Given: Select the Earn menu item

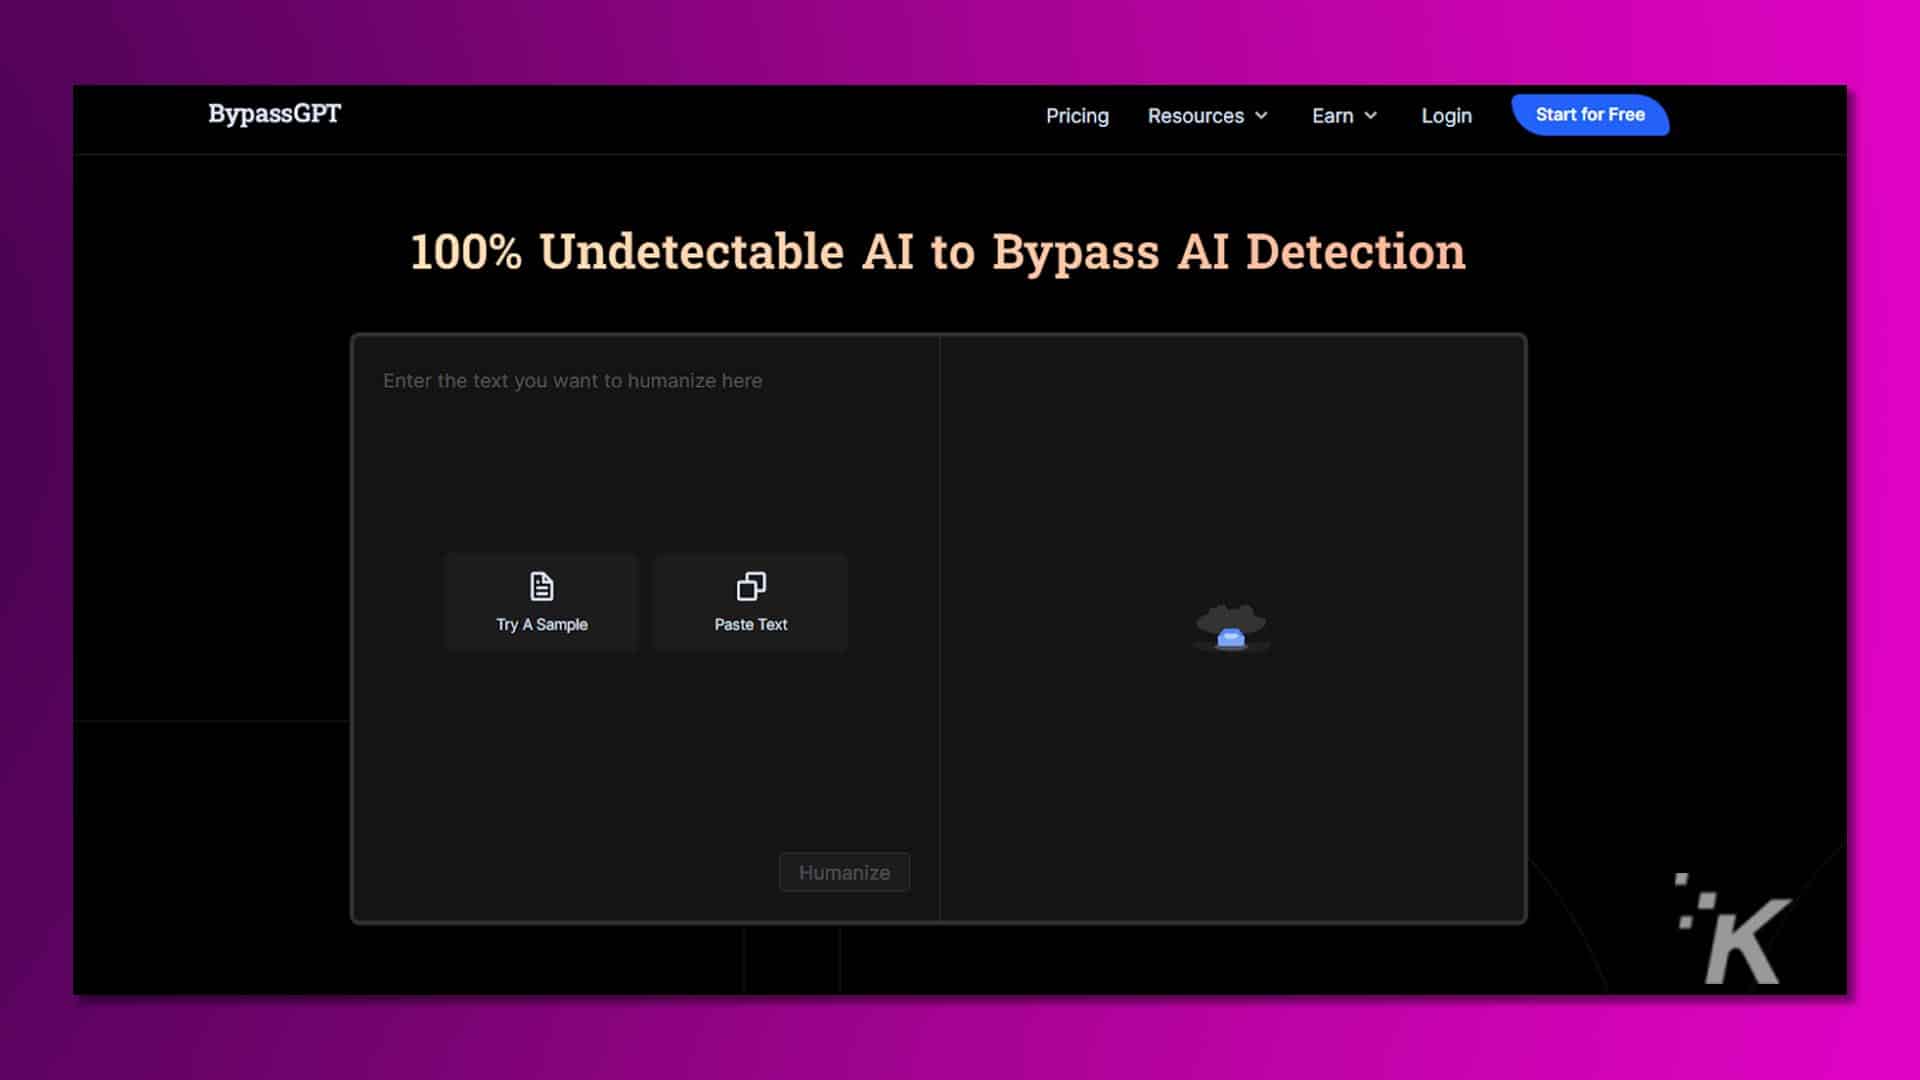Looking at the screenshot, I should point(1332,116).
